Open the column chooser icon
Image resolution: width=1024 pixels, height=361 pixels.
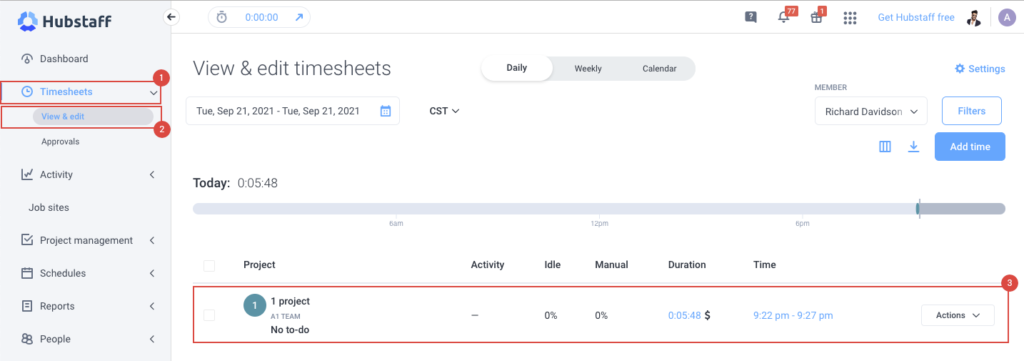click(x=885, y=147)
